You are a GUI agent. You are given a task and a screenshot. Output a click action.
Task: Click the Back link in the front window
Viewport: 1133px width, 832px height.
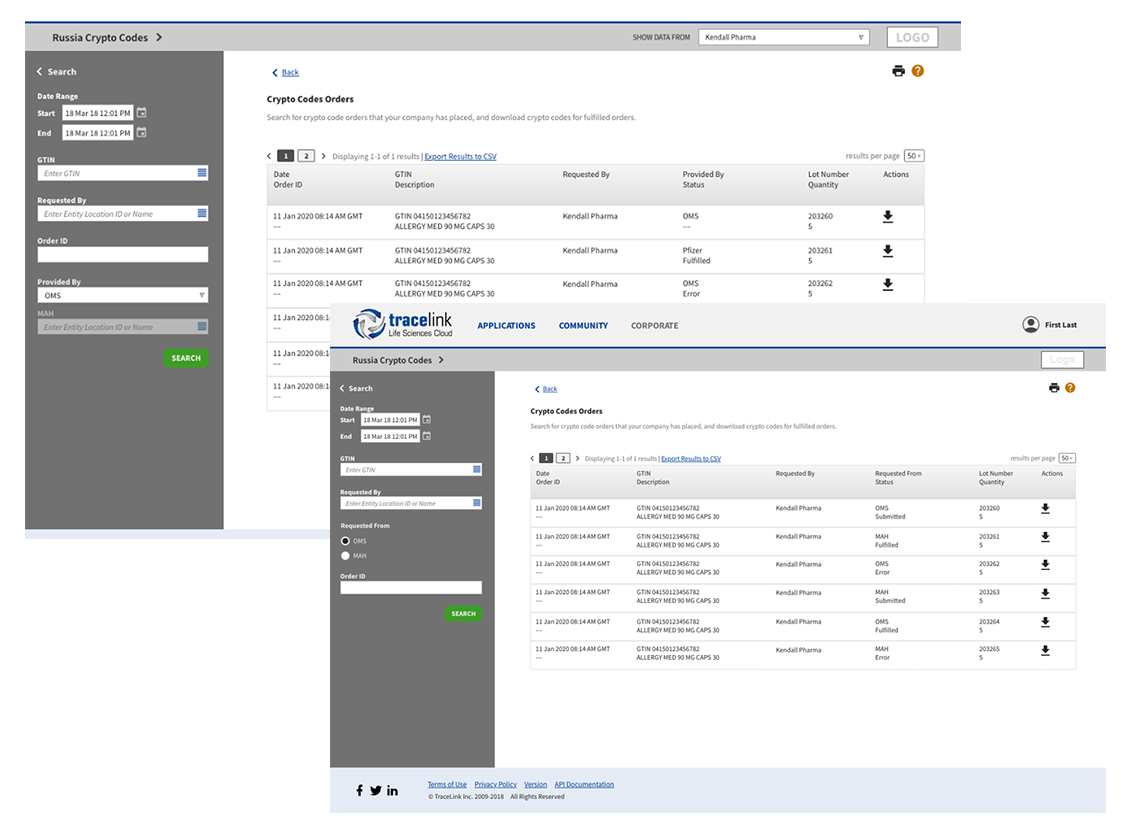tap(550, 389)
